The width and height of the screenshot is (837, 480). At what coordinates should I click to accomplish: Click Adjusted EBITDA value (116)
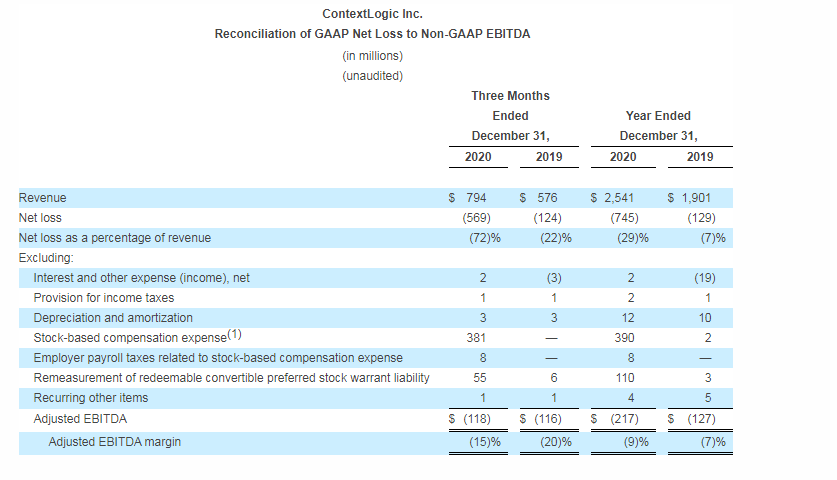coord(548,419)
